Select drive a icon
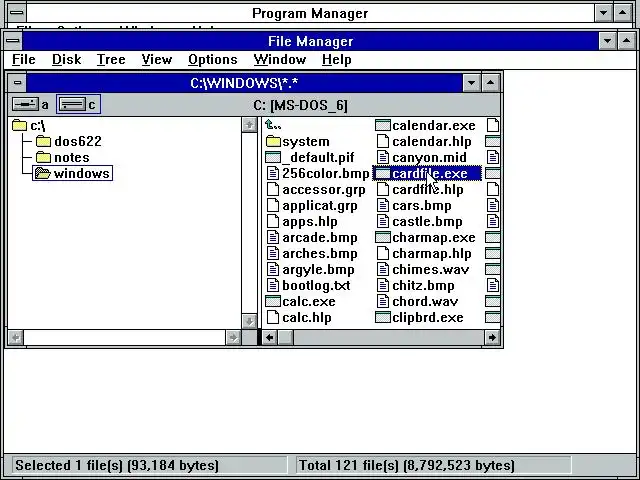 pyautogui.click(x=26, y=104)
